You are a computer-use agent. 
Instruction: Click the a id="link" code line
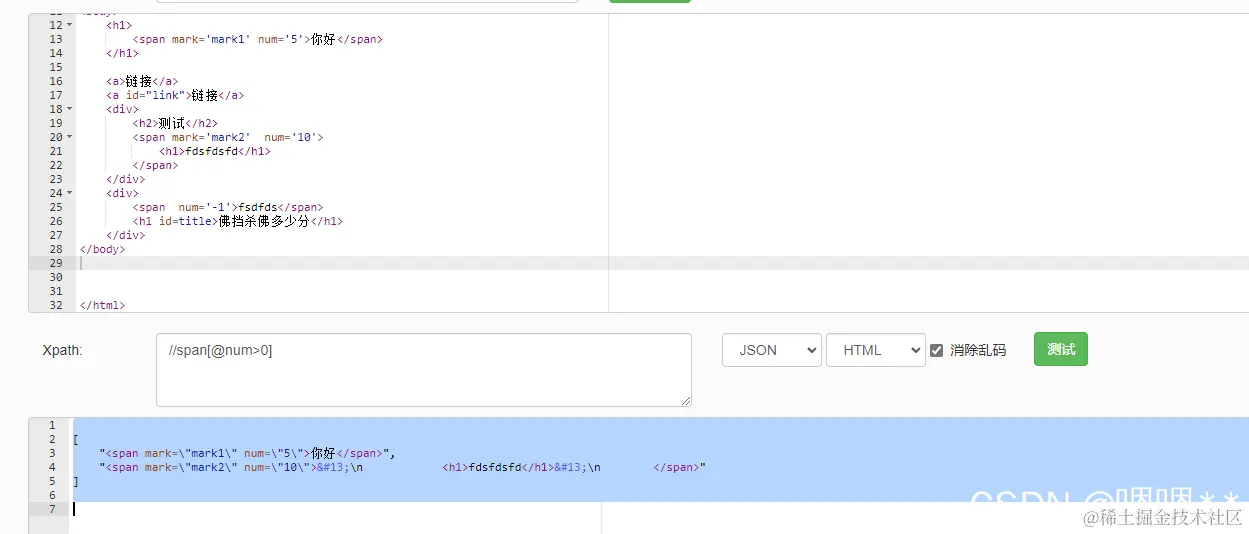tap(175, 95)
